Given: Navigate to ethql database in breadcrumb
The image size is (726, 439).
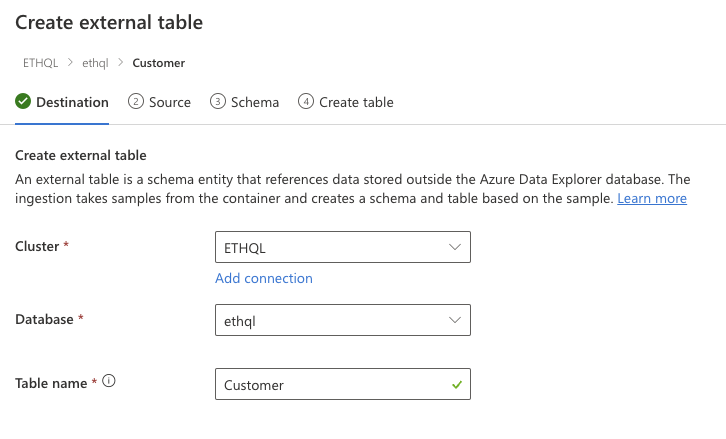Looking at the screenshot, I should [95, 62].
